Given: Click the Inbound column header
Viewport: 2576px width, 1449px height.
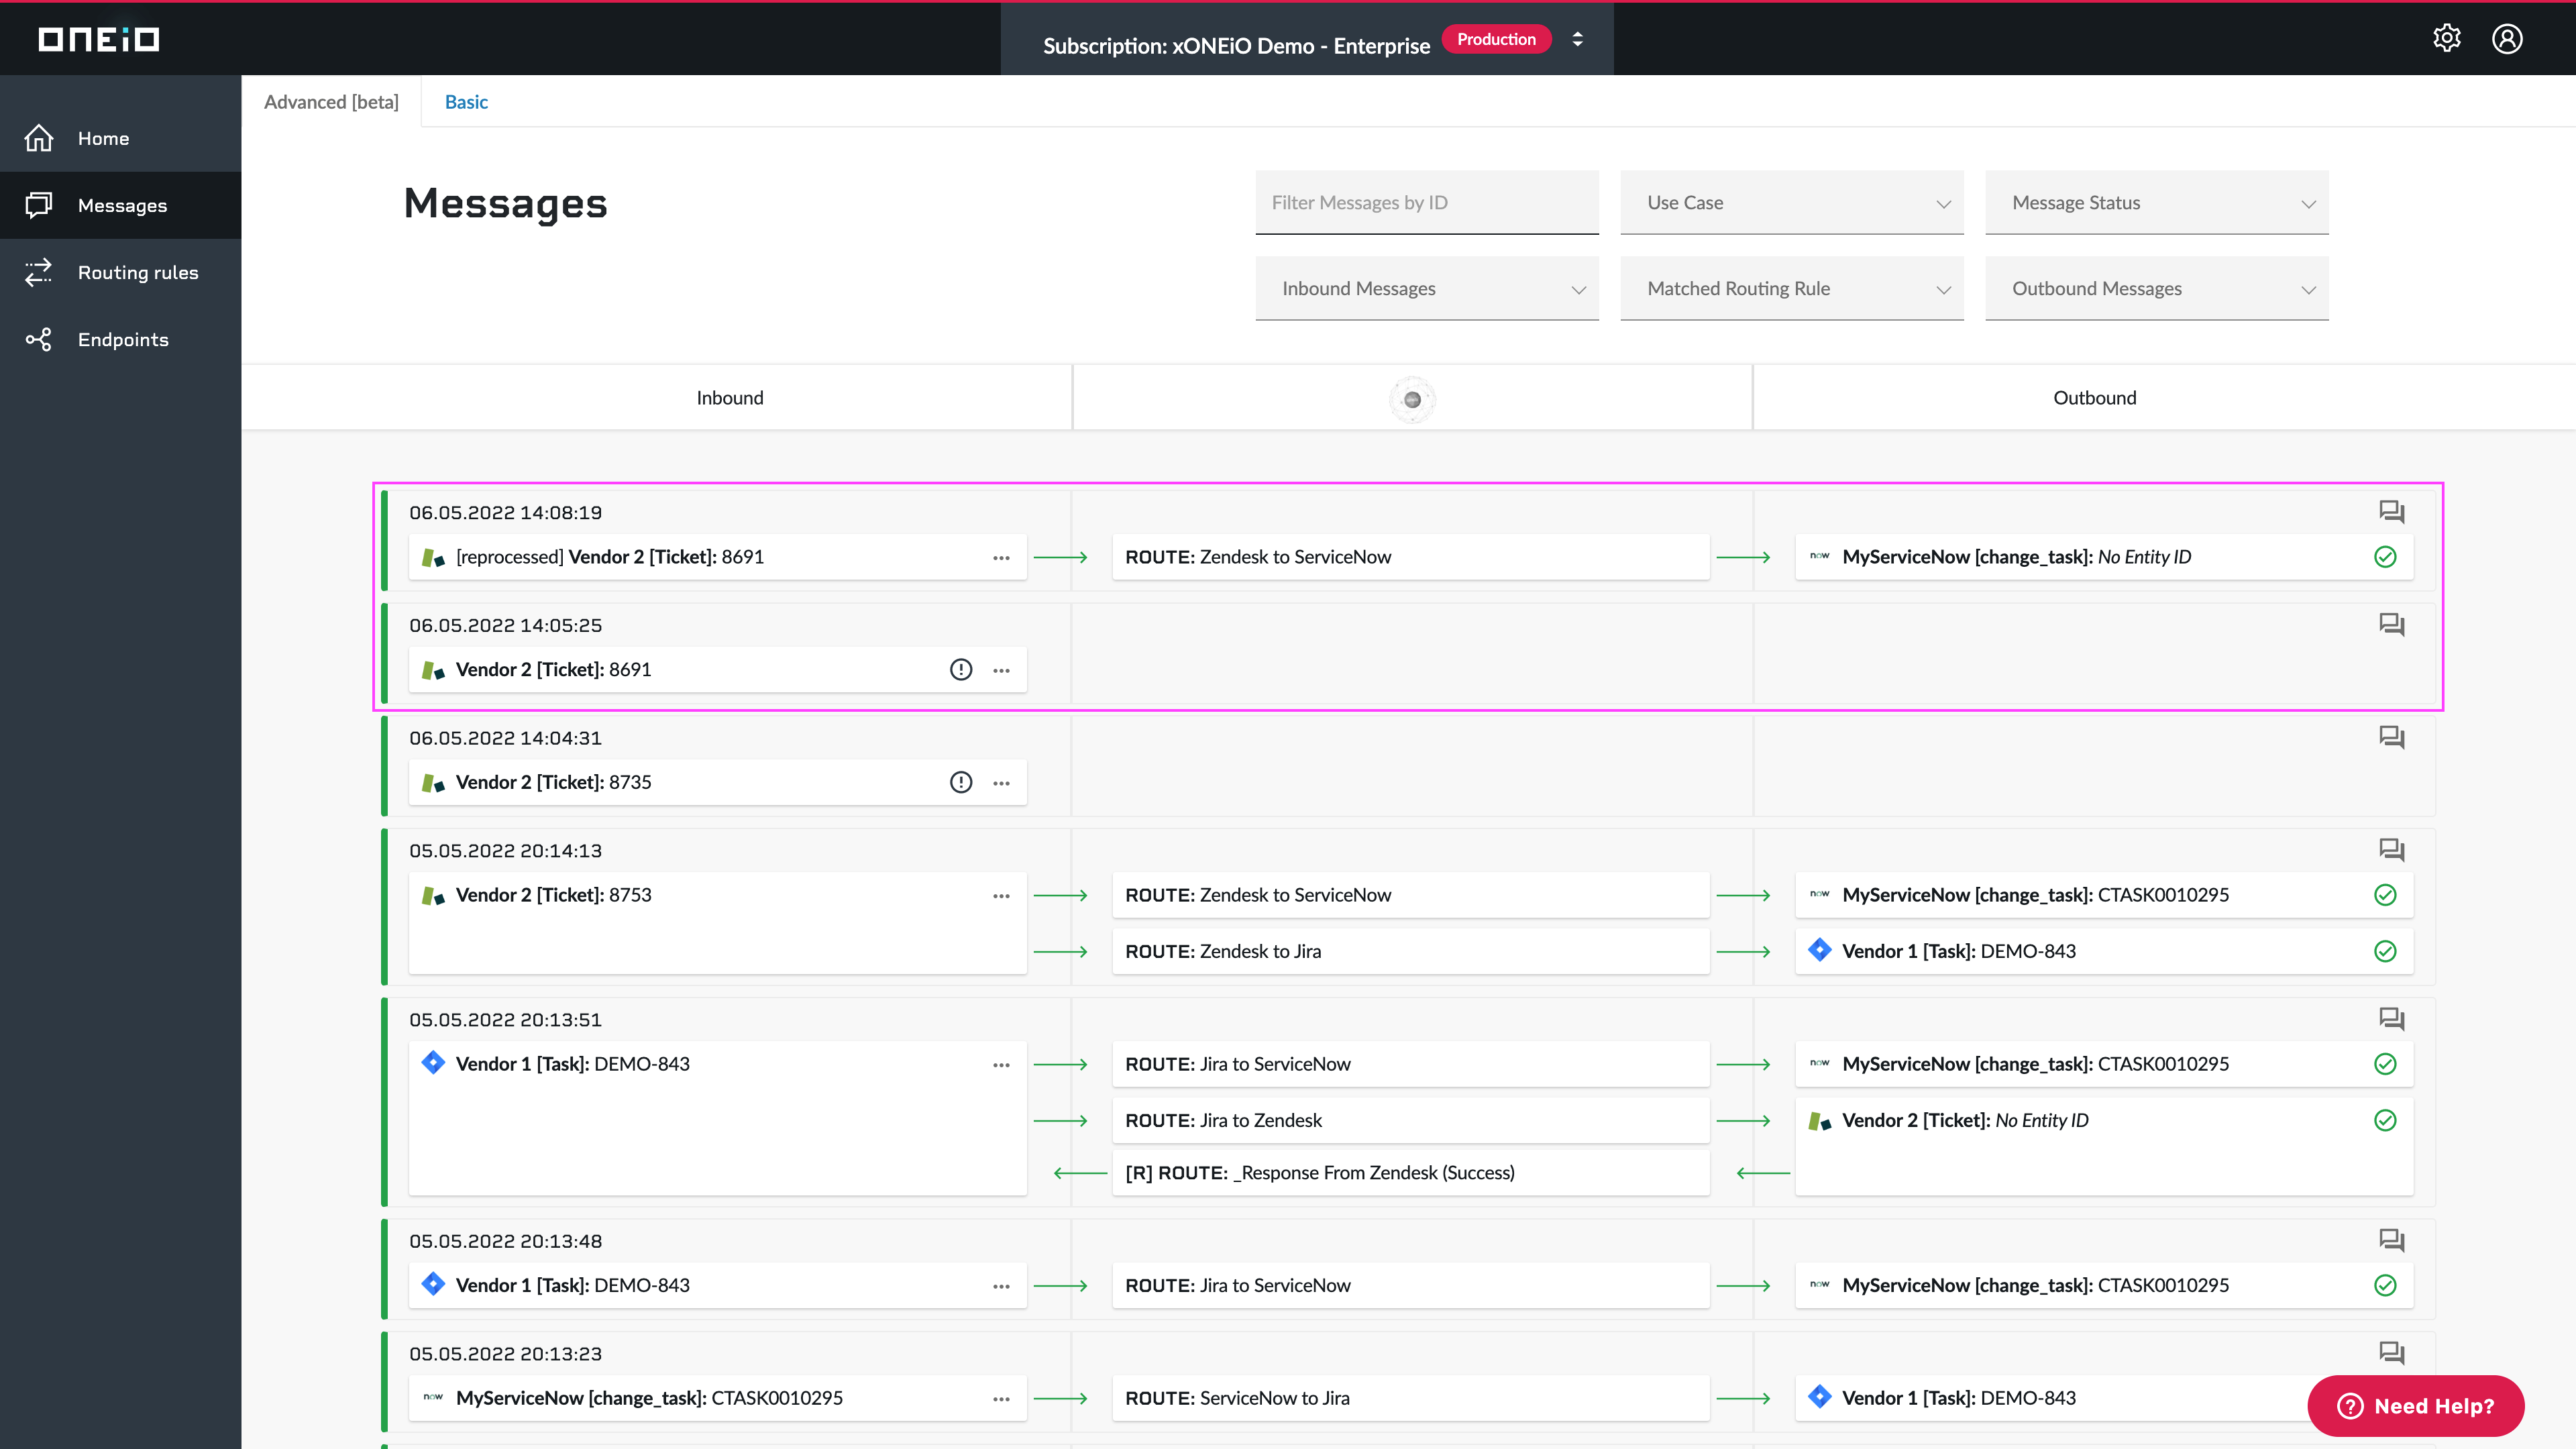Looking at the screenshot, I should (x=730, y=398).
